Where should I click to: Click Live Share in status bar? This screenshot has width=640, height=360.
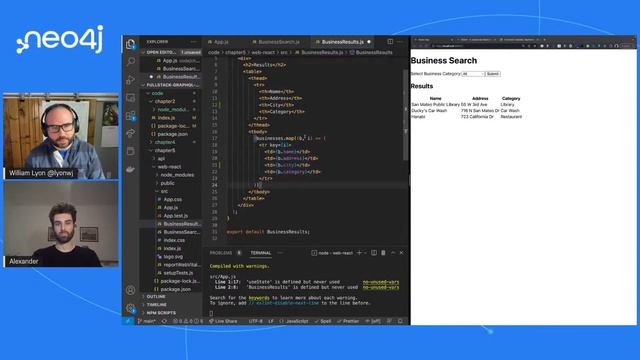(223, 321)
